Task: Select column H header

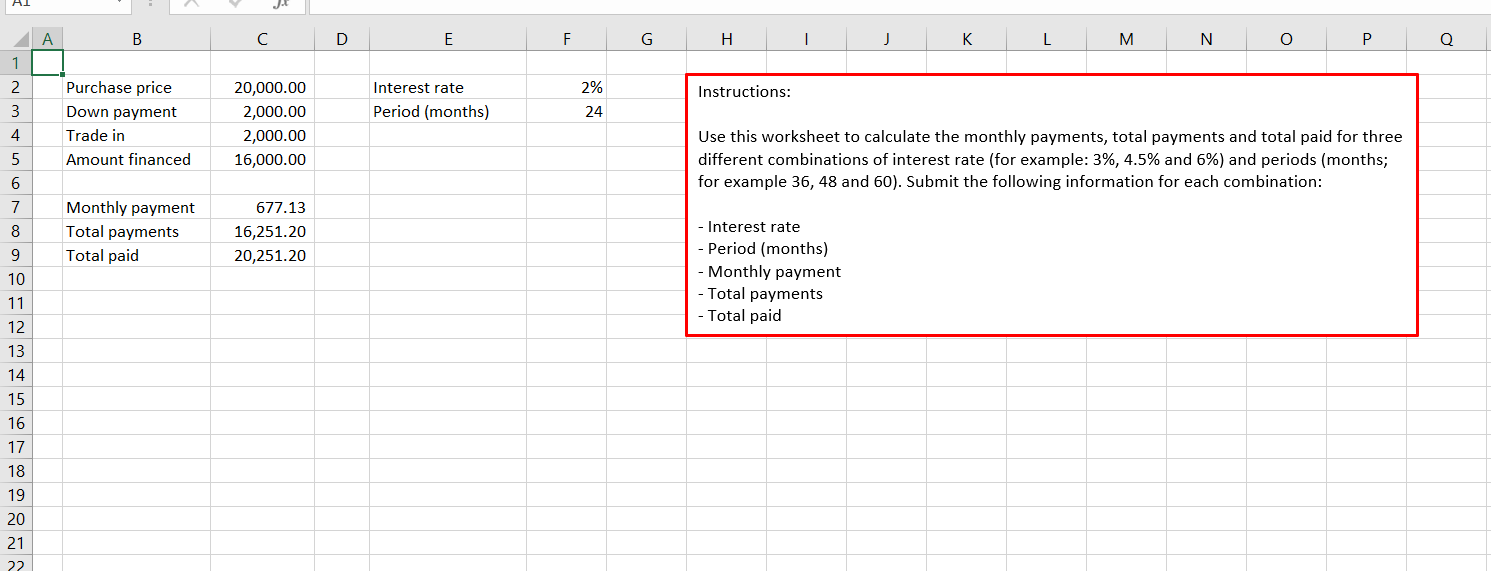Action: pos(727,40)
